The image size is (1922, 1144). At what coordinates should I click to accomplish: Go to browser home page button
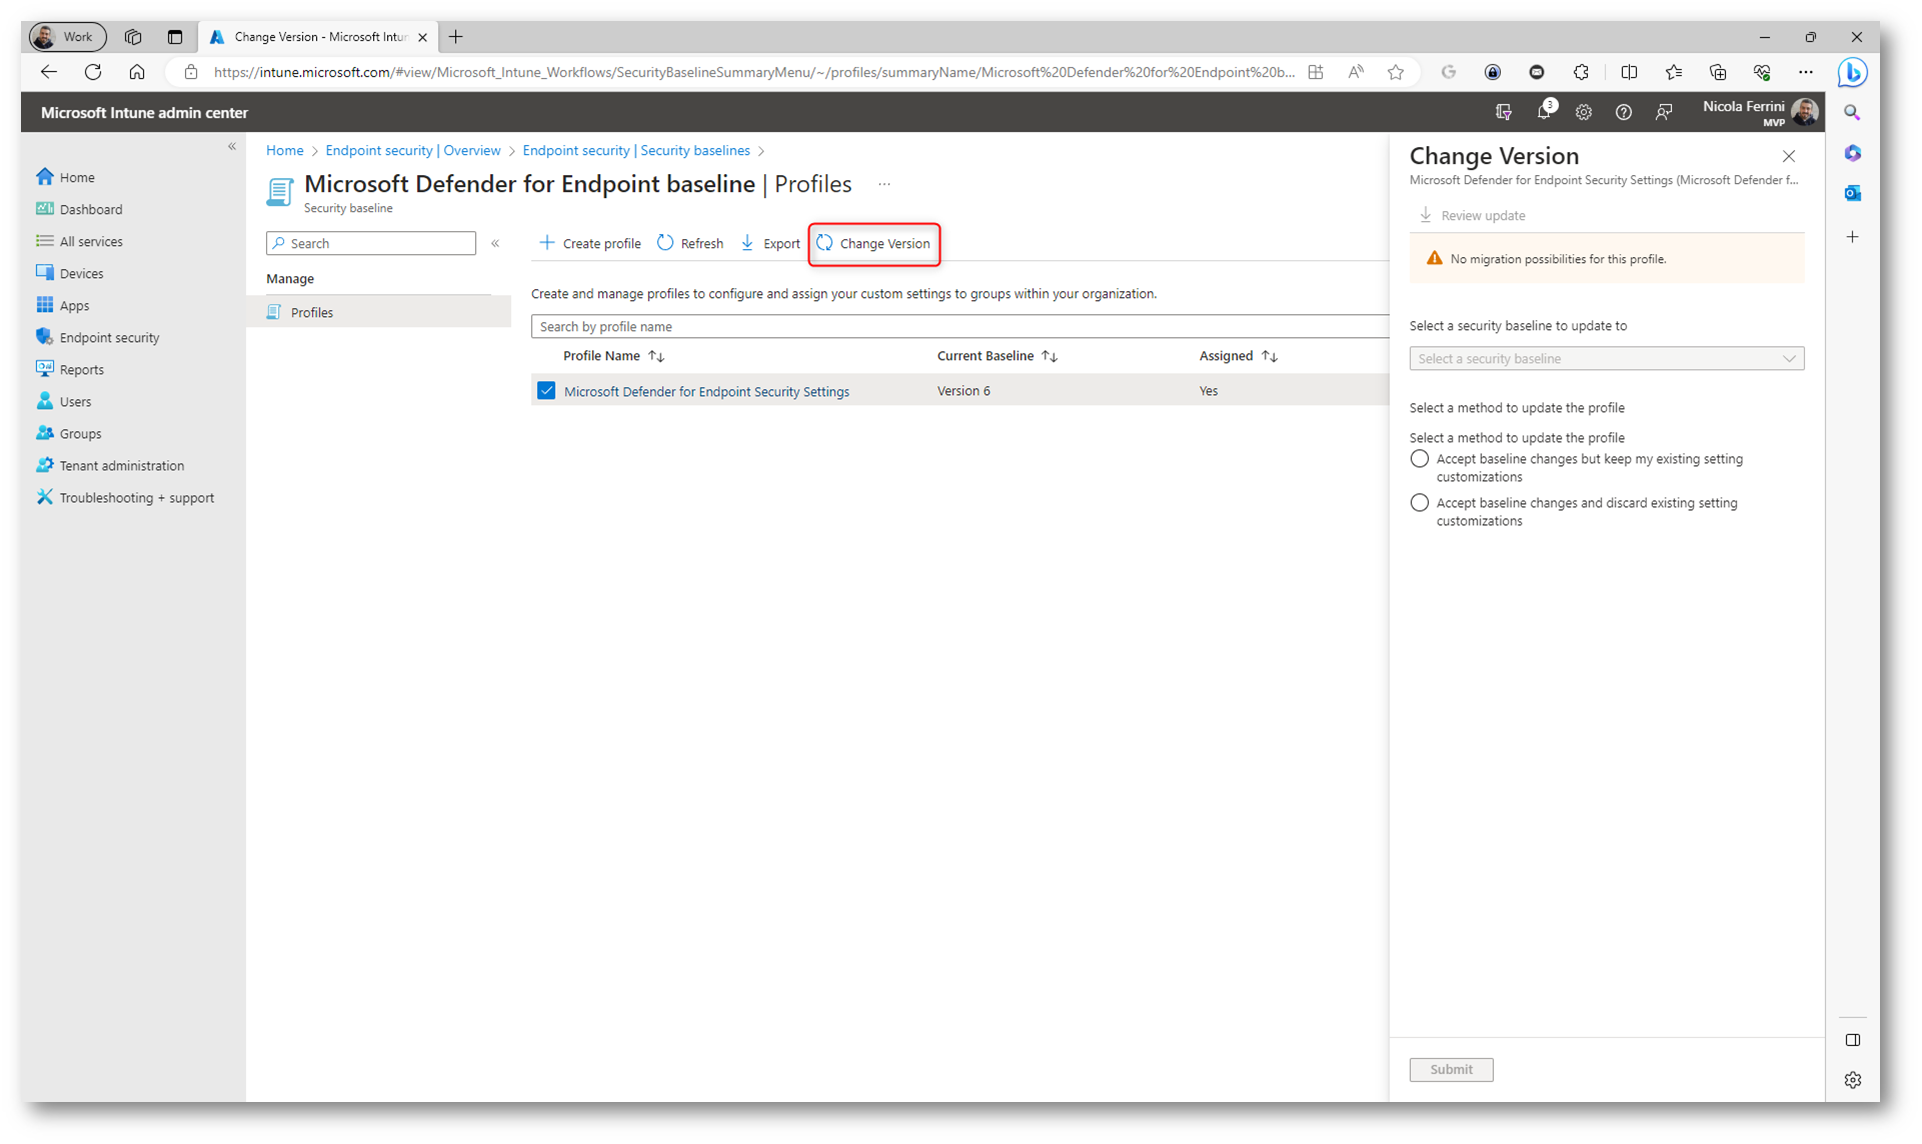point(137,72)
